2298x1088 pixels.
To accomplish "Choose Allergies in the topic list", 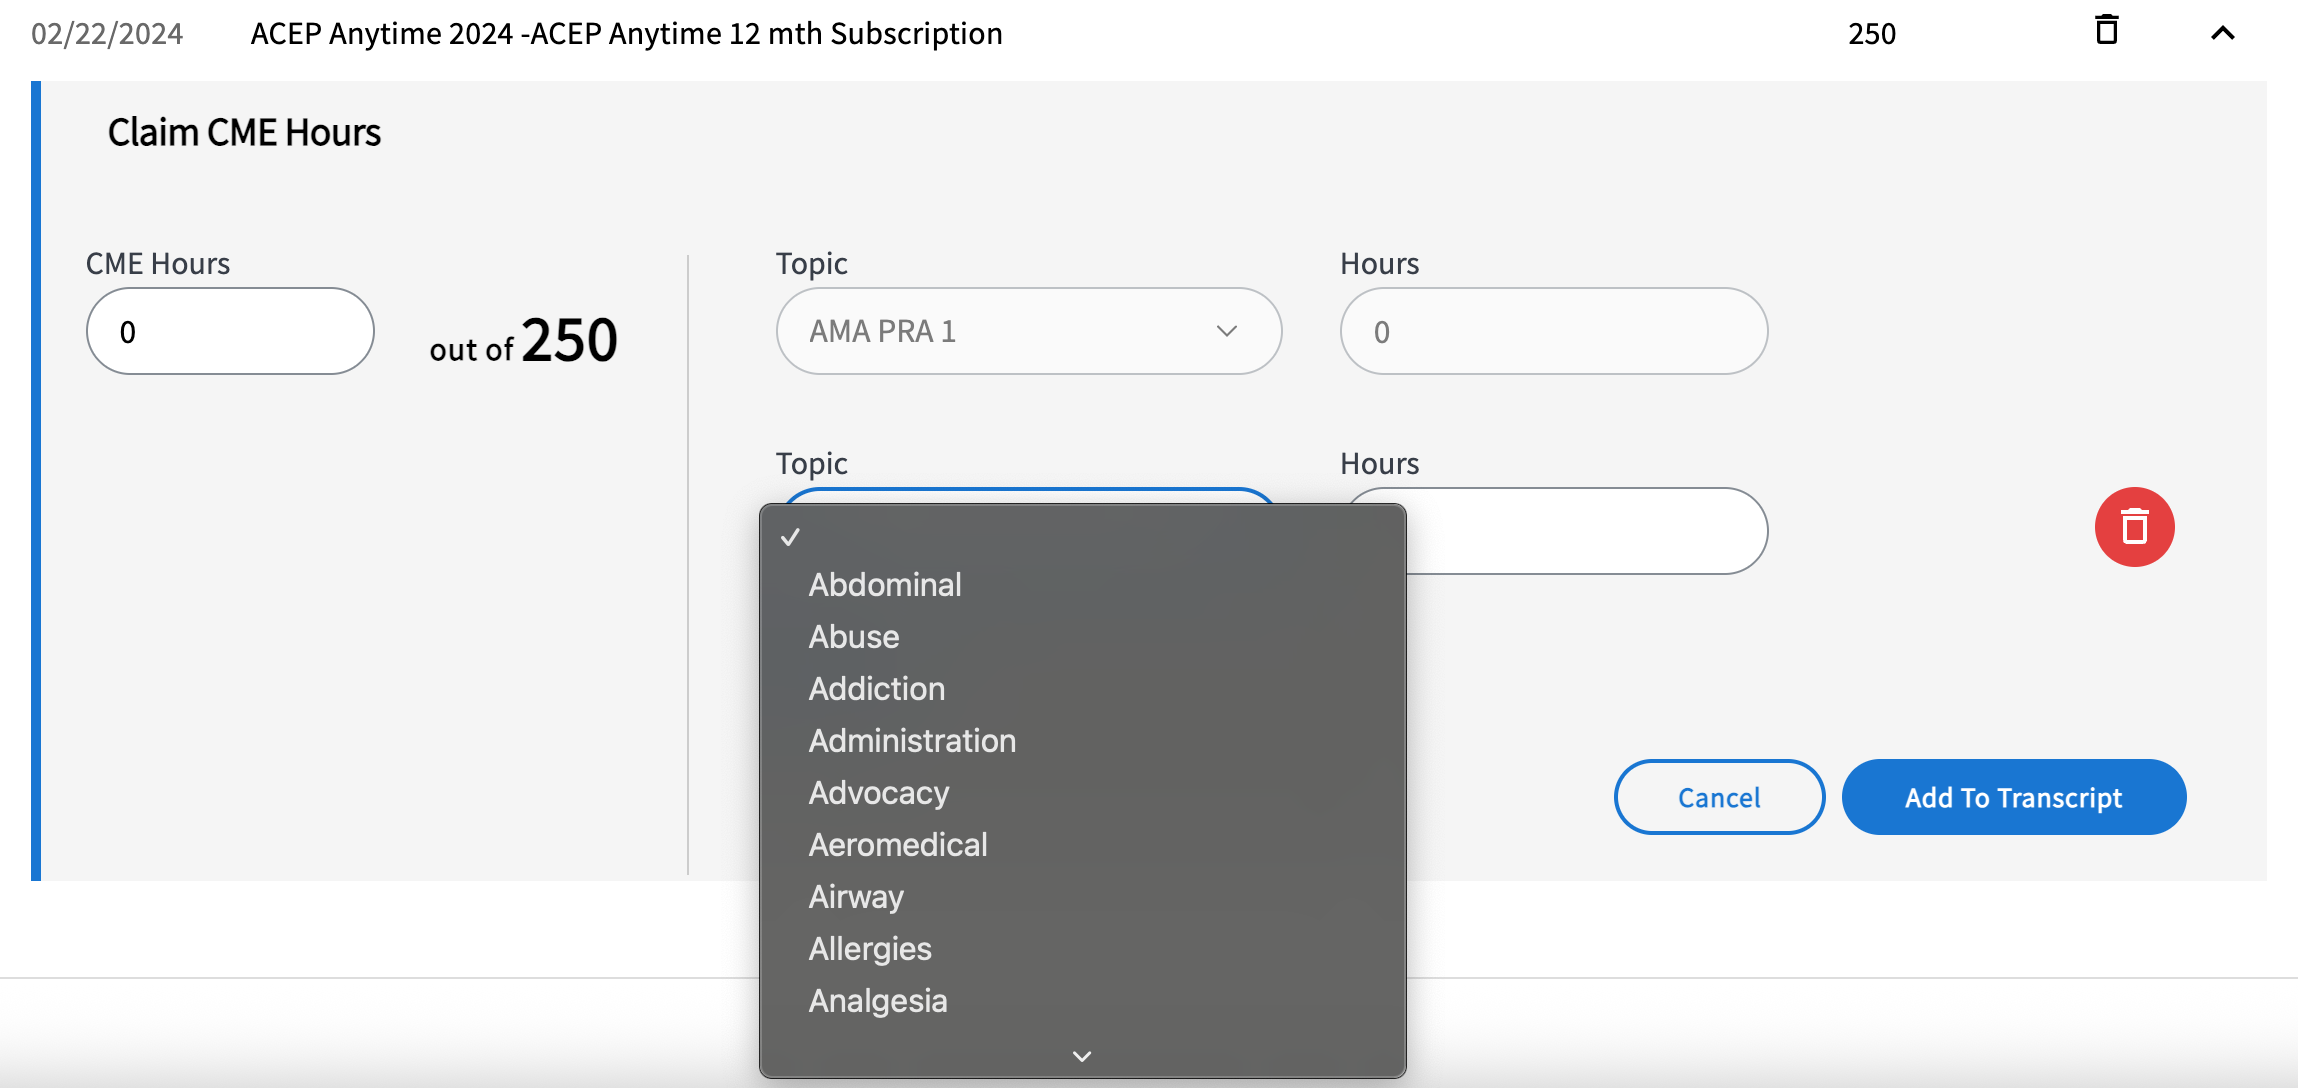I will click(x=870, y=949).
